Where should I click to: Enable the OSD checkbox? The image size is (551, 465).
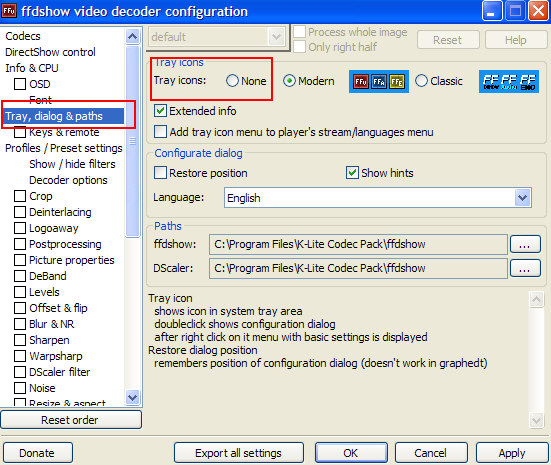click(x=20, y=84)
